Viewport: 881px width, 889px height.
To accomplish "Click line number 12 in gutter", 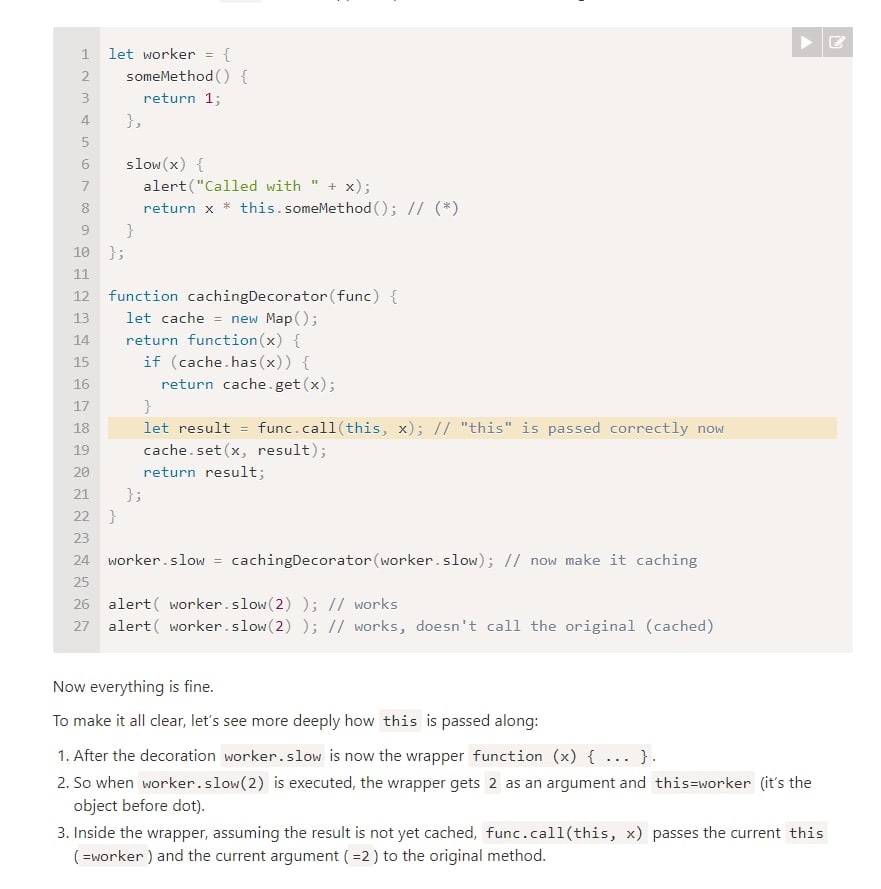I will tap(82, 297).
